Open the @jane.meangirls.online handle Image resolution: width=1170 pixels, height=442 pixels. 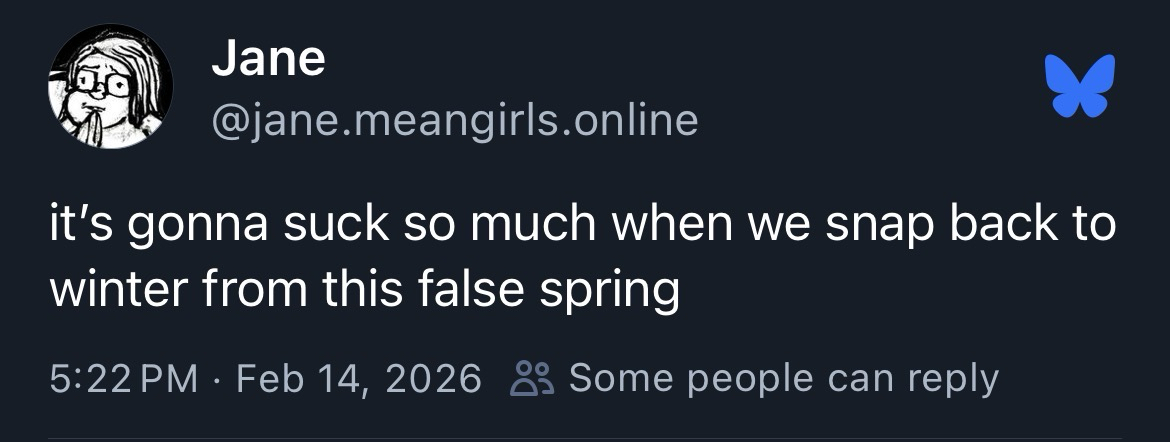pos(454,120)
